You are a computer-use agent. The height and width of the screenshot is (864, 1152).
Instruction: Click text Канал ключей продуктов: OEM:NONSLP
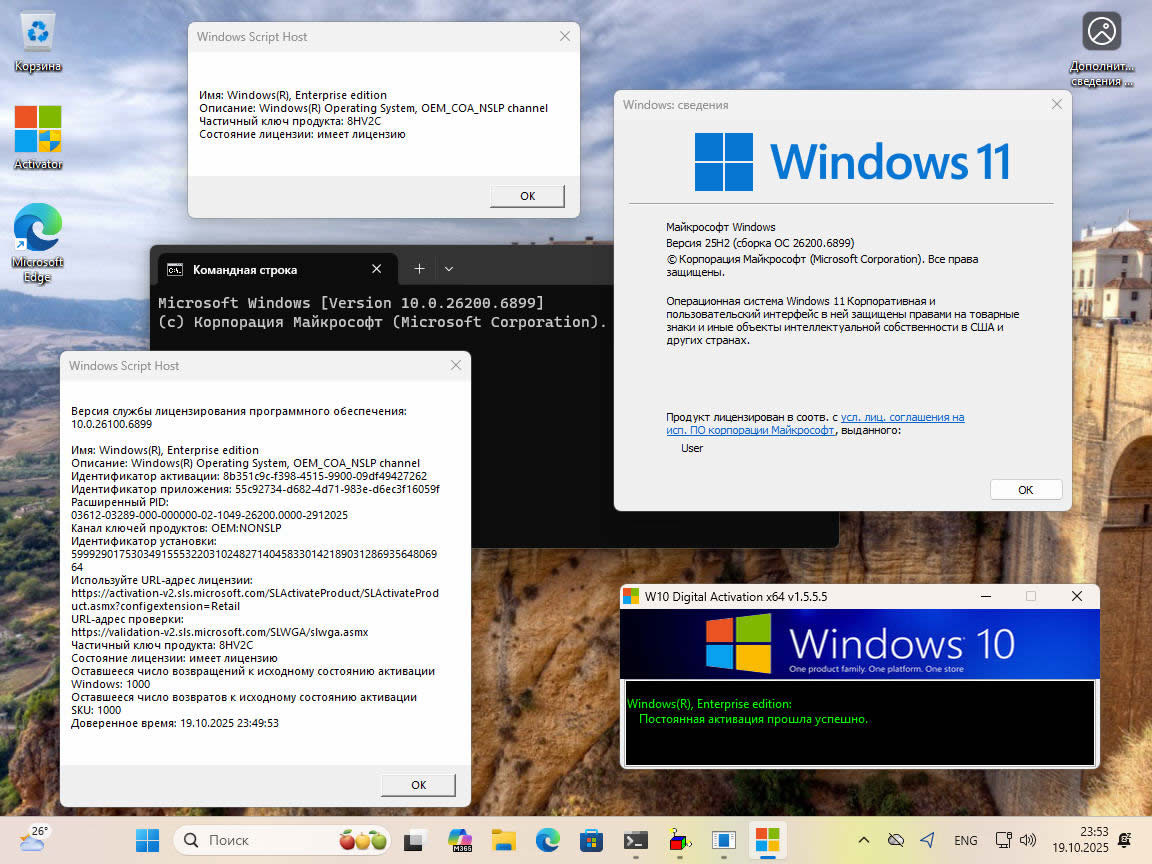click(176, 528)
